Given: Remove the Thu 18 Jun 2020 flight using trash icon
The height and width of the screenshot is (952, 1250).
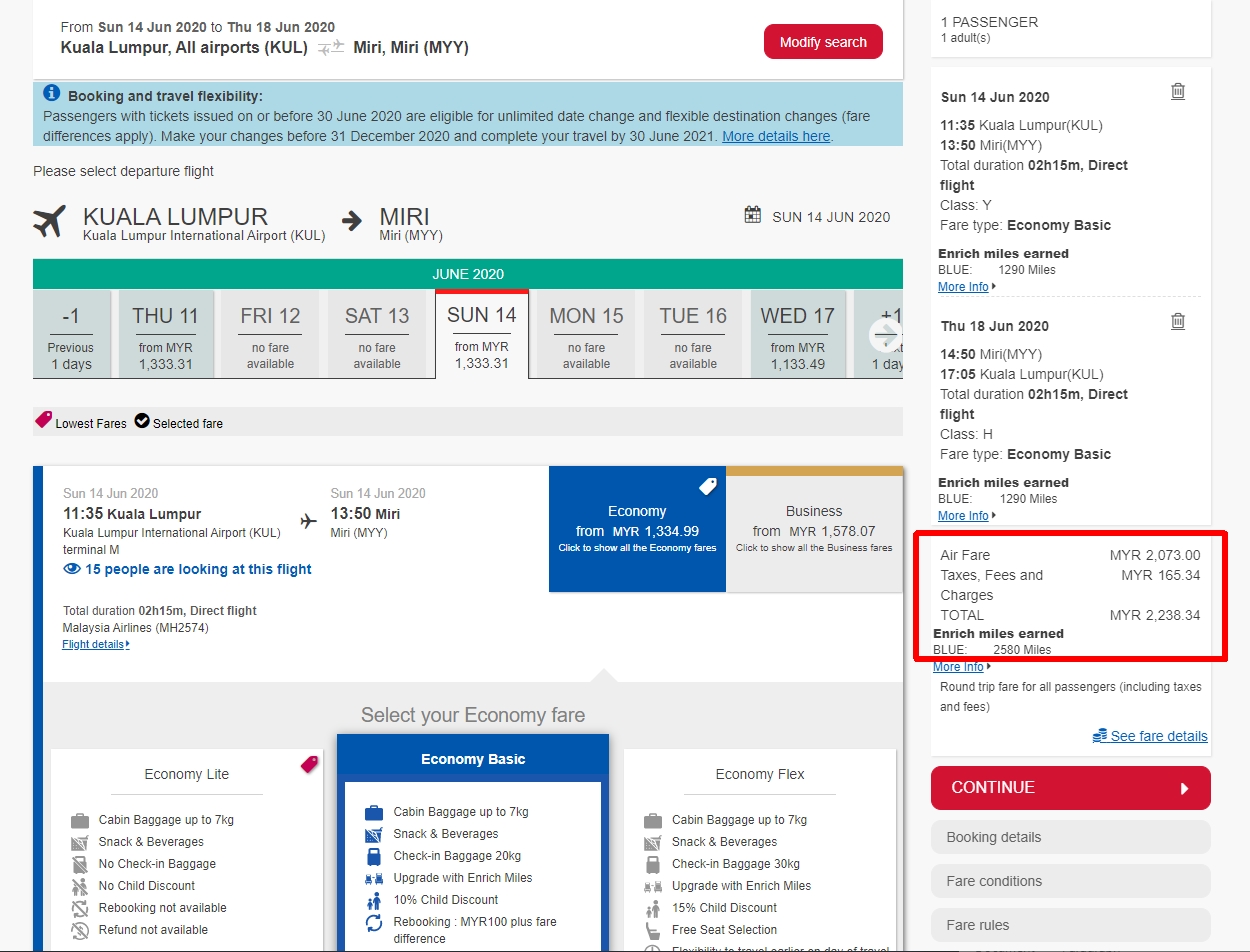Looking at the screenshot, I should pos(1178,321).
